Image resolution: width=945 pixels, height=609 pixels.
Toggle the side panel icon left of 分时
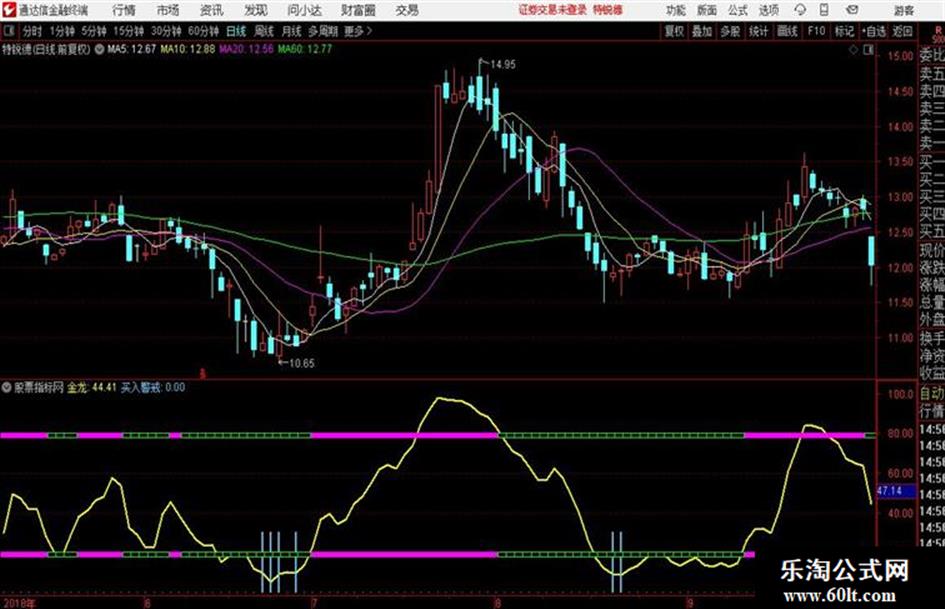tap(9, 31)
